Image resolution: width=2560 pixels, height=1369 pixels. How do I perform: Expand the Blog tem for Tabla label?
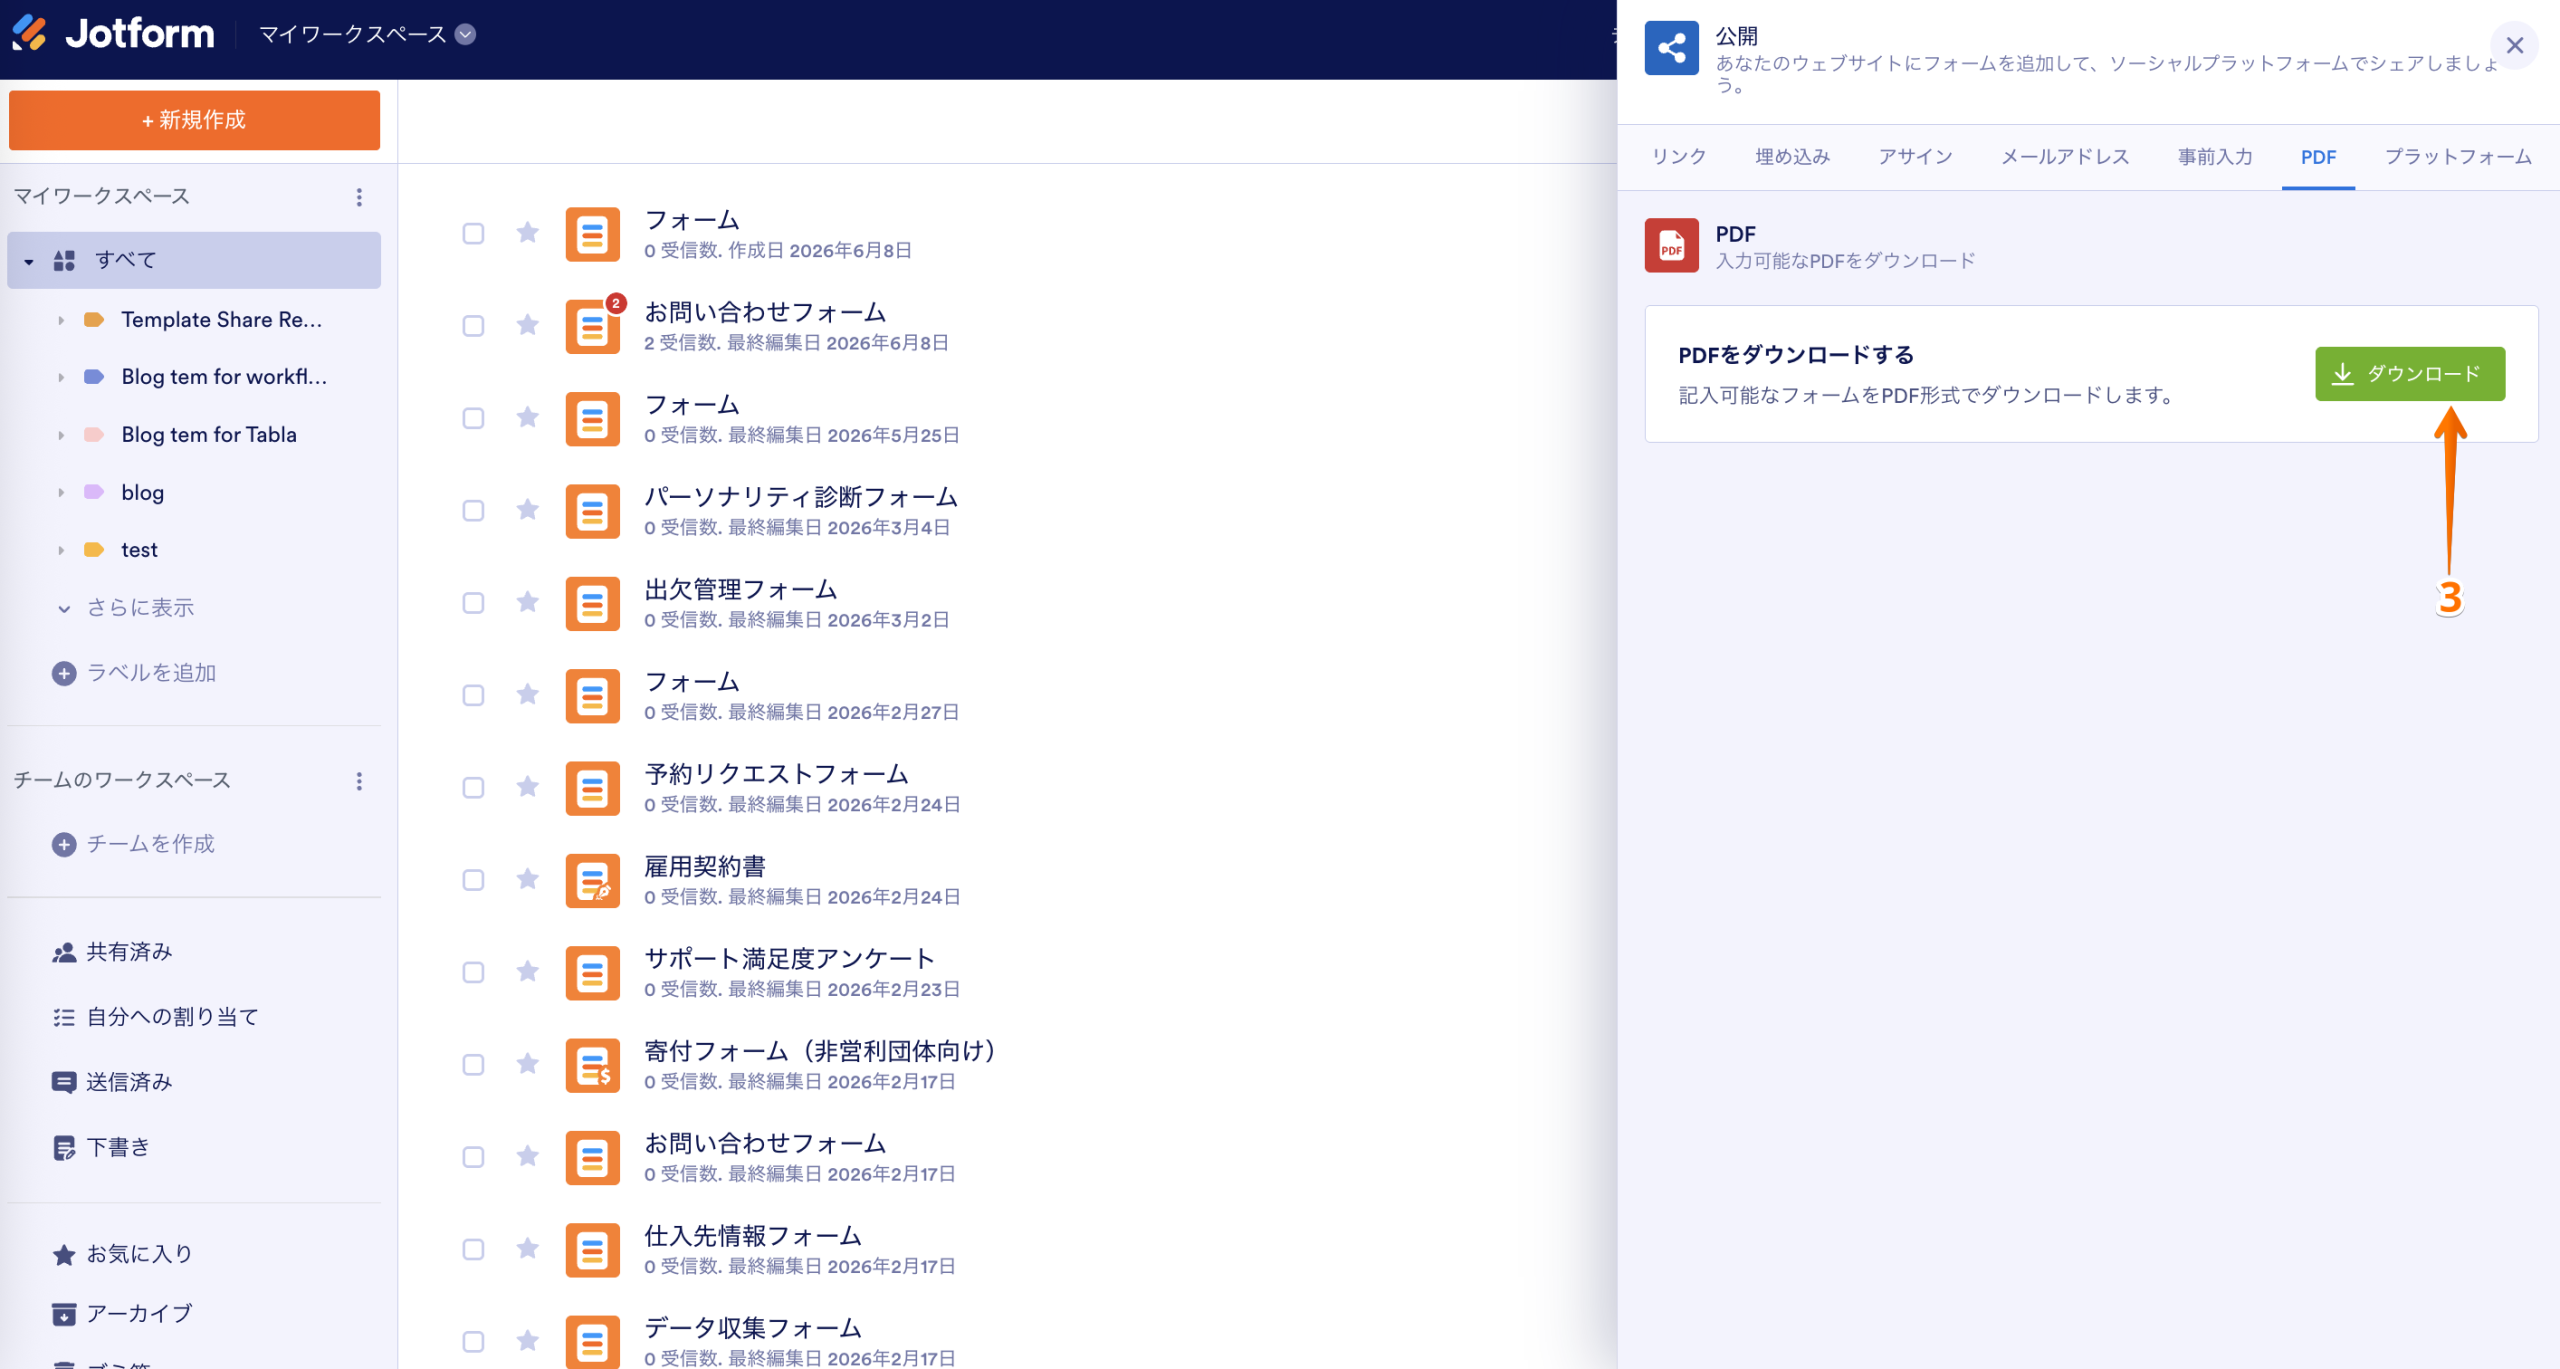click(61, 435)
